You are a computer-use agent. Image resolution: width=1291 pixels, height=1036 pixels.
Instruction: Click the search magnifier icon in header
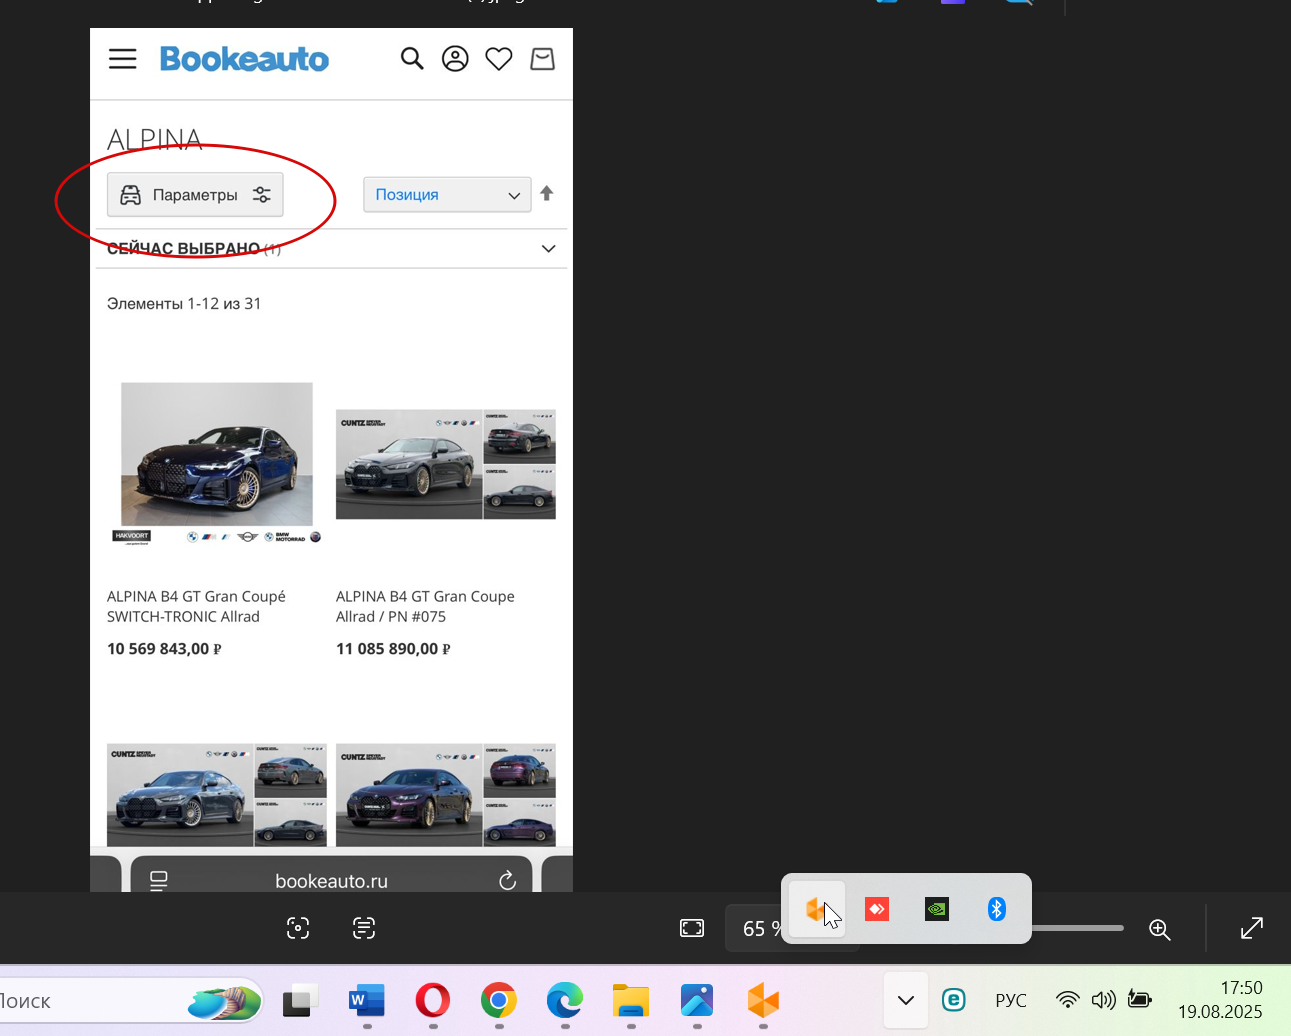click(412, 59)
